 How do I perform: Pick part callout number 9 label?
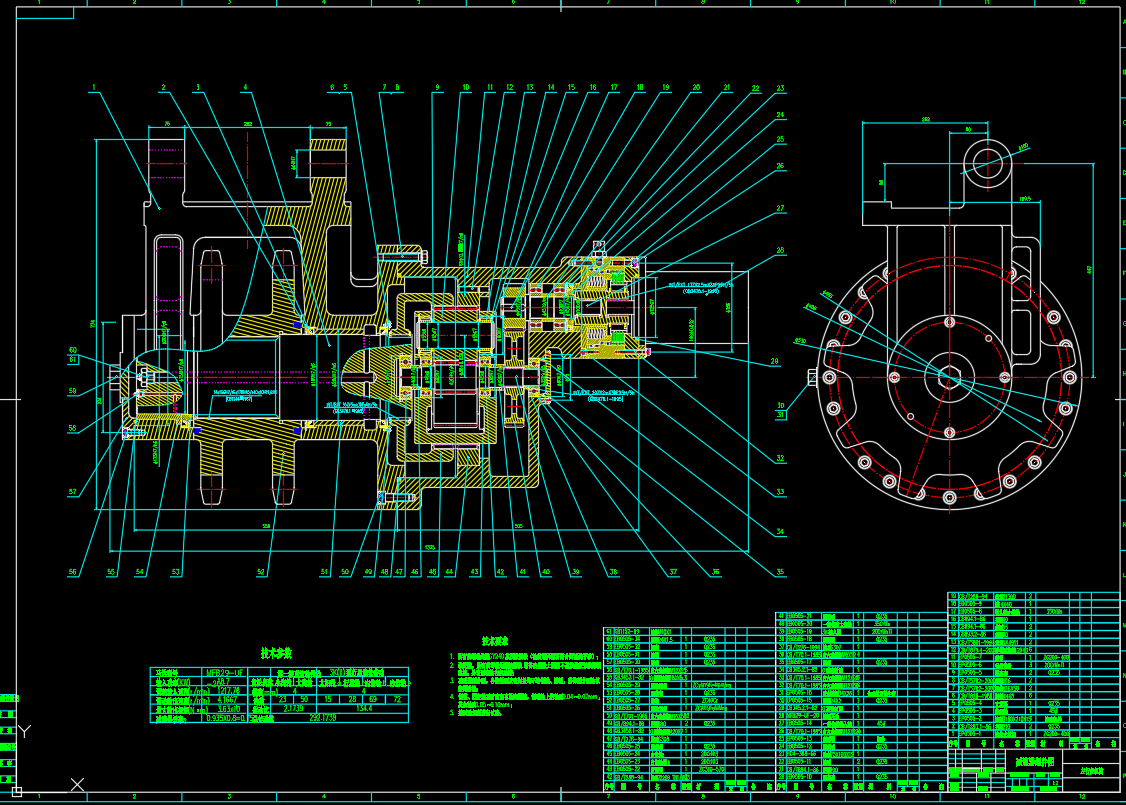point(437,88)
